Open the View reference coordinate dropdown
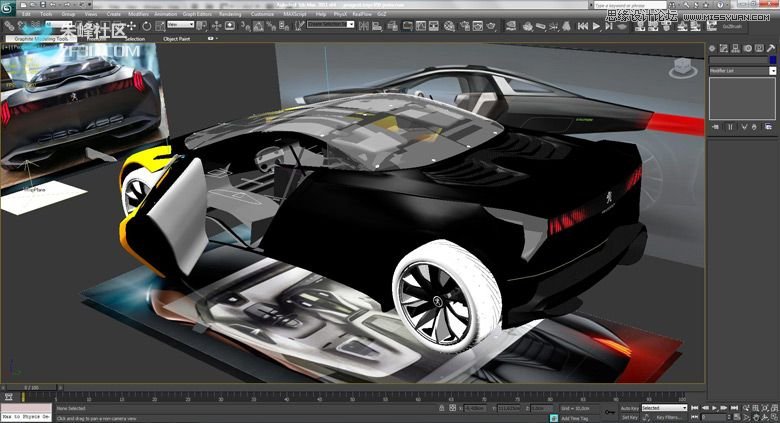The width and height of the screenshot is (780, 423). tap(181, 25)
